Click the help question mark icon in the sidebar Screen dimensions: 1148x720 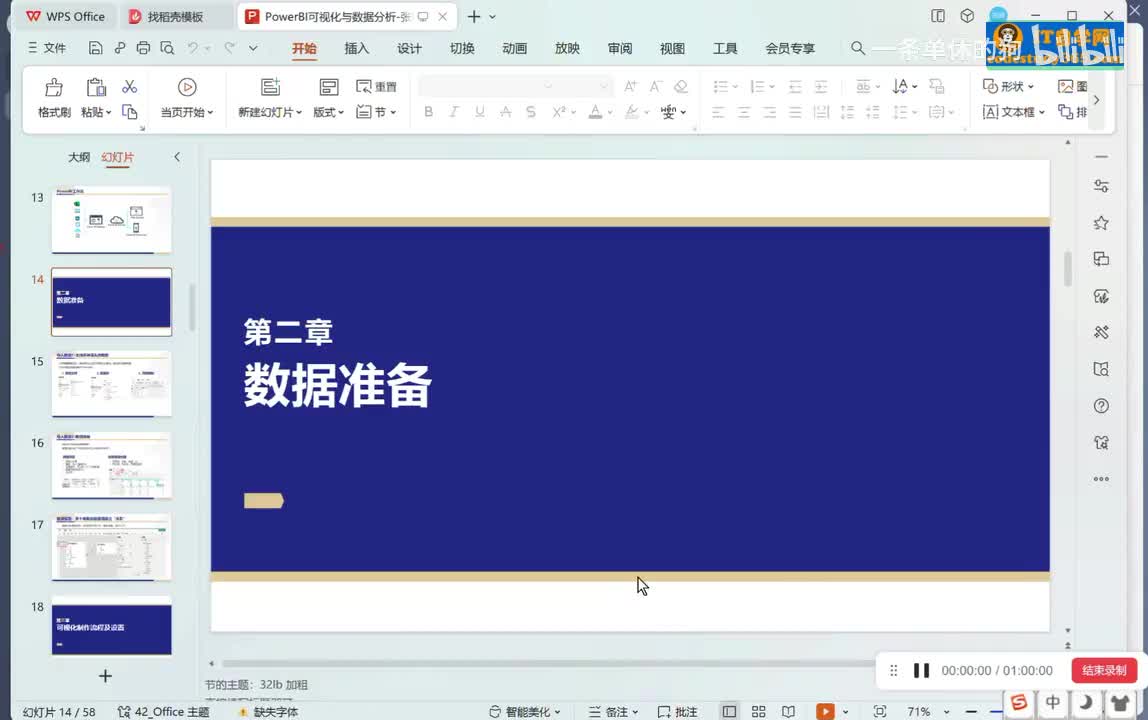(x=1101, y=406)
